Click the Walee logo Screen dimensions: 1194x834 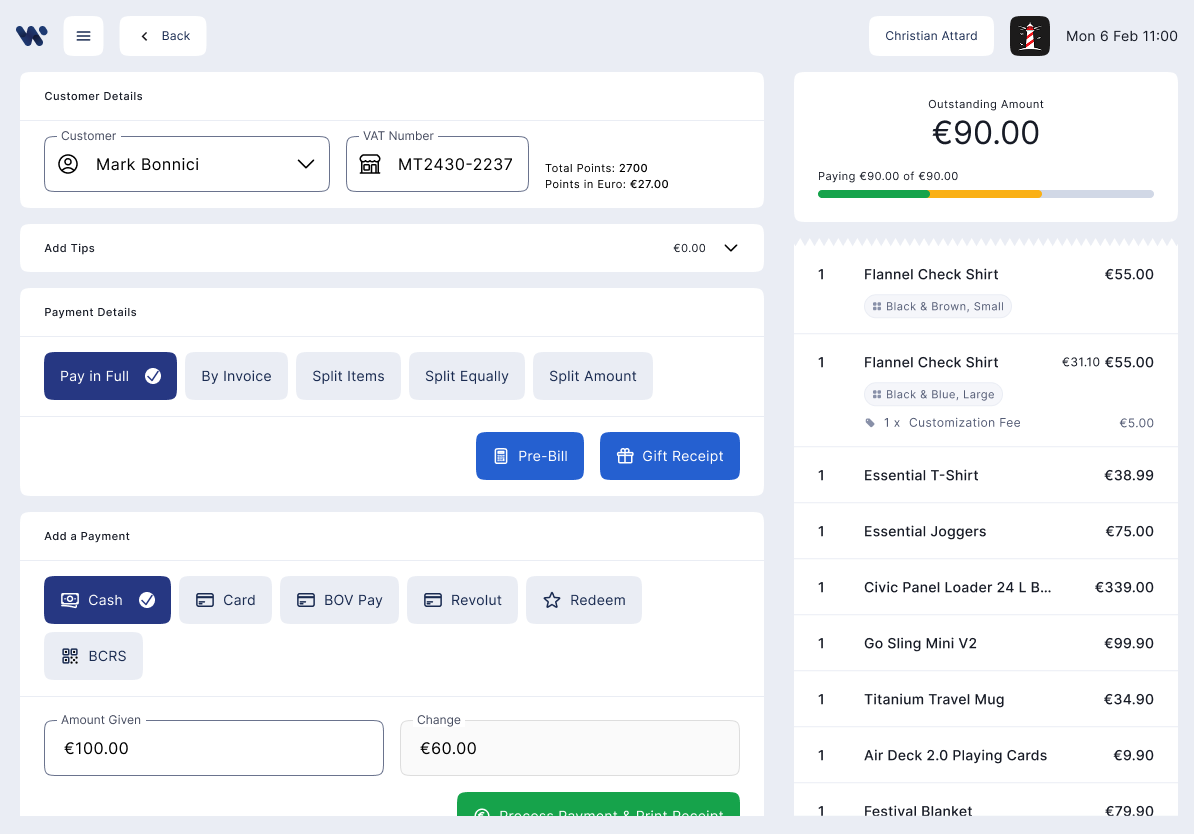(x=31, y=35)
